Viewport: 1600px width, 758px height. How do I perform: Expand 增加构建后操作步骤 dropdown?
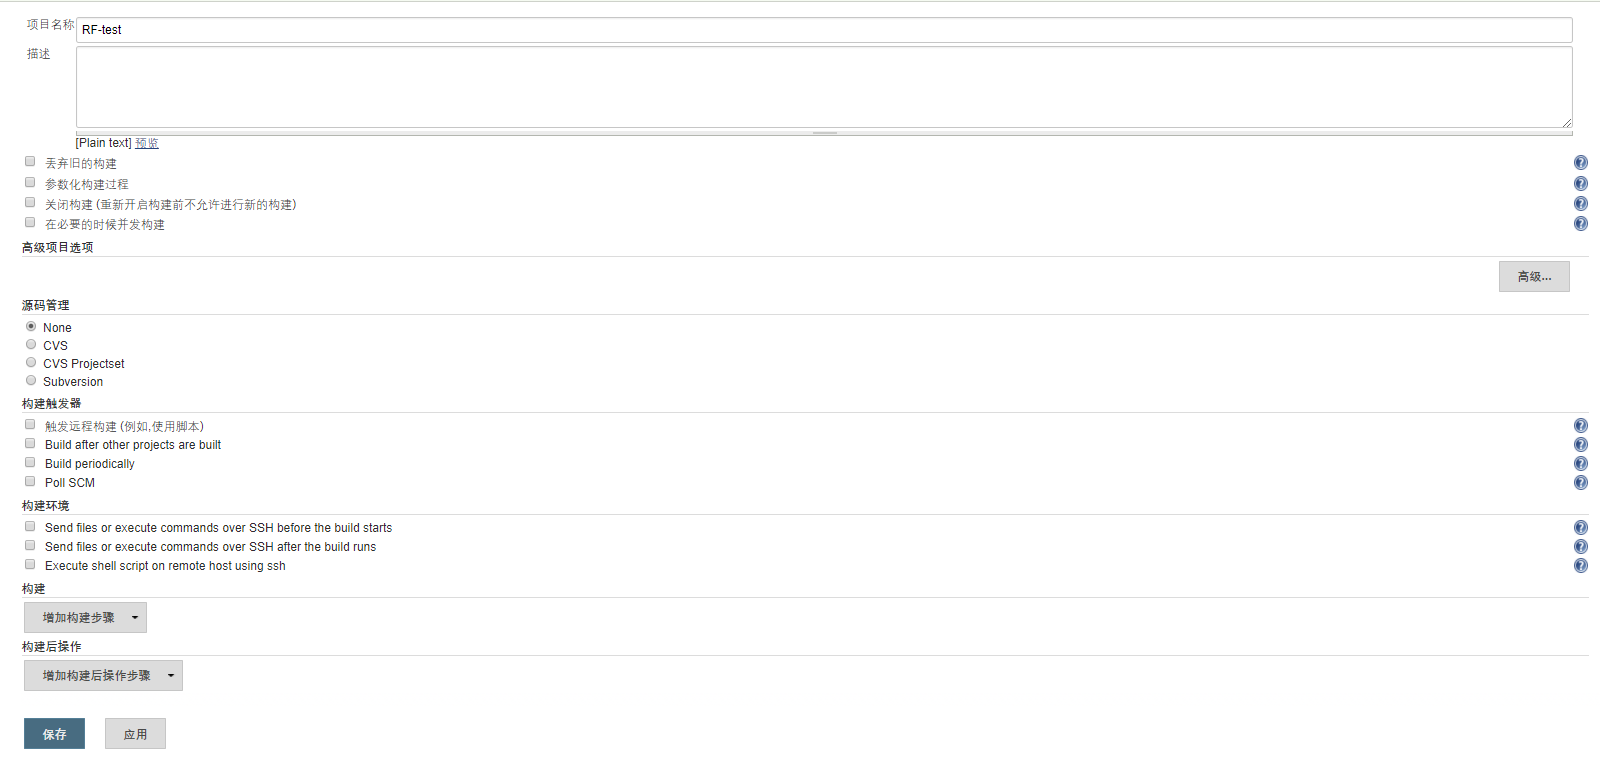pyautogui.click(x=103, y=676)
